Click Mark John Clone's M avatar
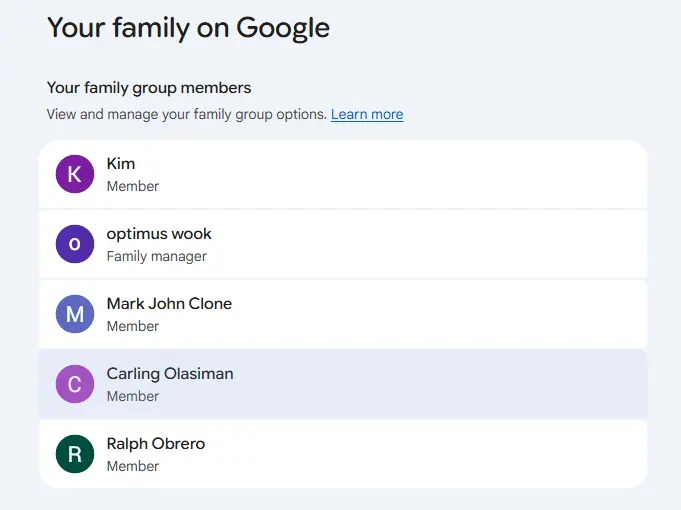 (x=75, y=314)
